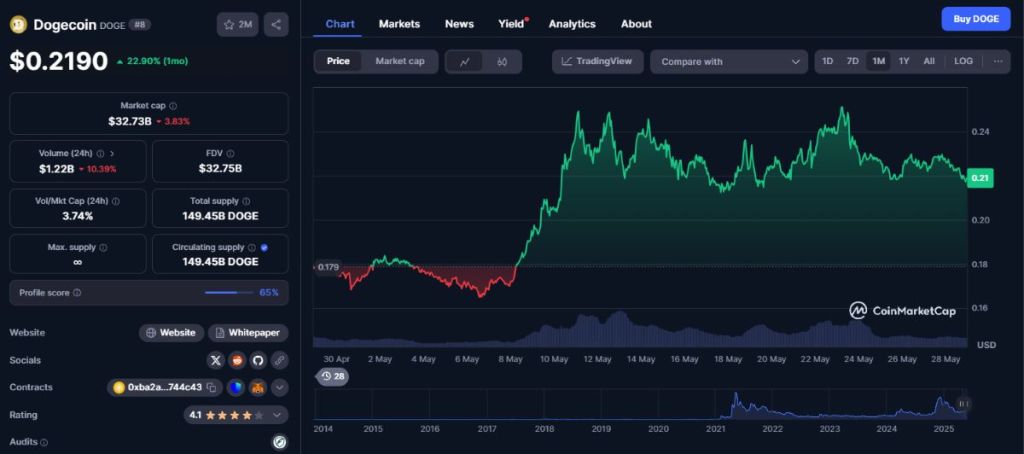
Task: Select the line chart type toggle
Action: point(464,61)
